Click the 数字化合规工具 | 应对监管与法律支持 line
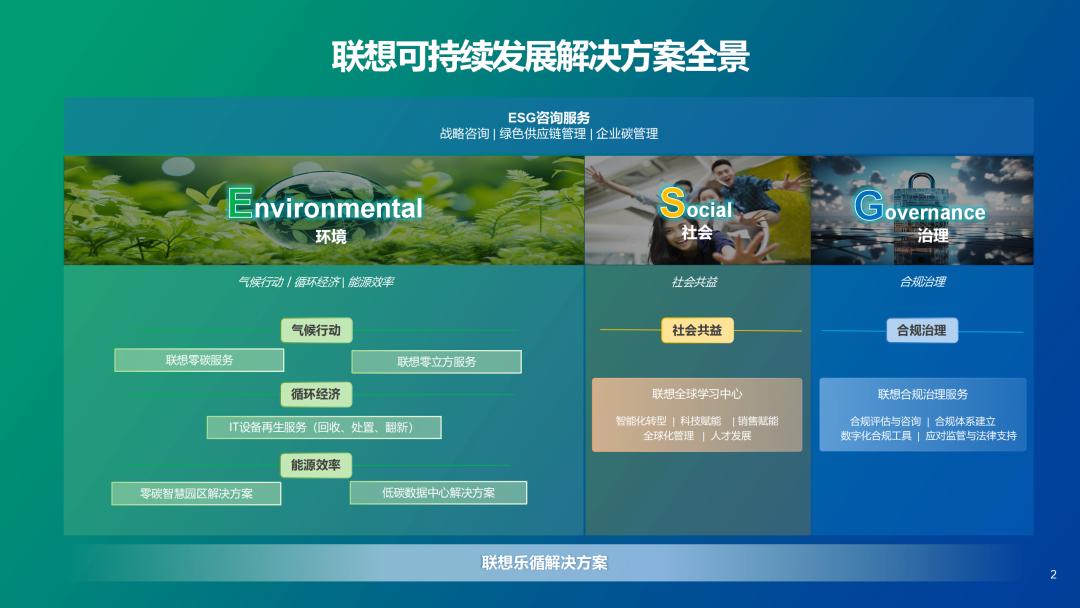Screen dimensions: 1080x608 (928, 436)
